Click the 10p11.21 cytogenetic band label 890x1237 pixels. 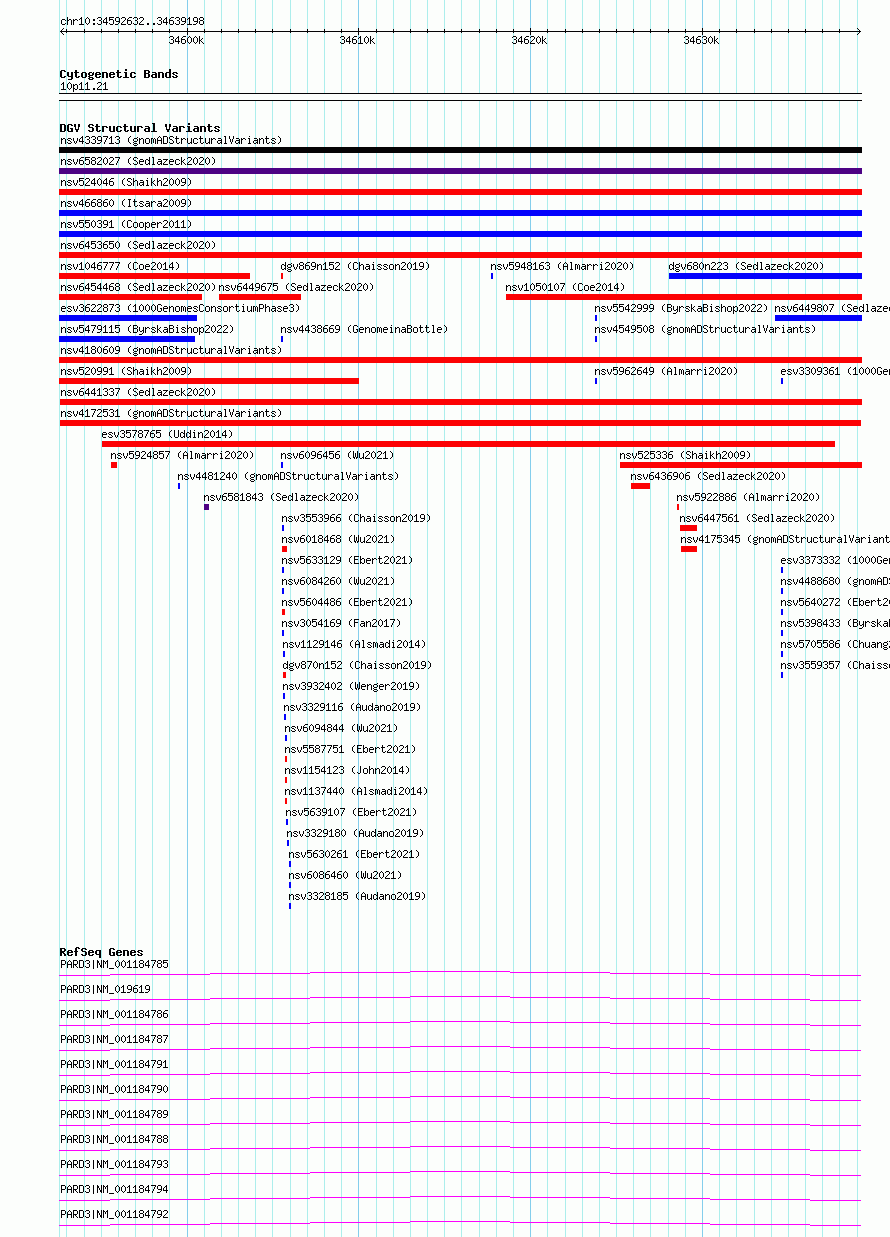(x=84, y=87)
